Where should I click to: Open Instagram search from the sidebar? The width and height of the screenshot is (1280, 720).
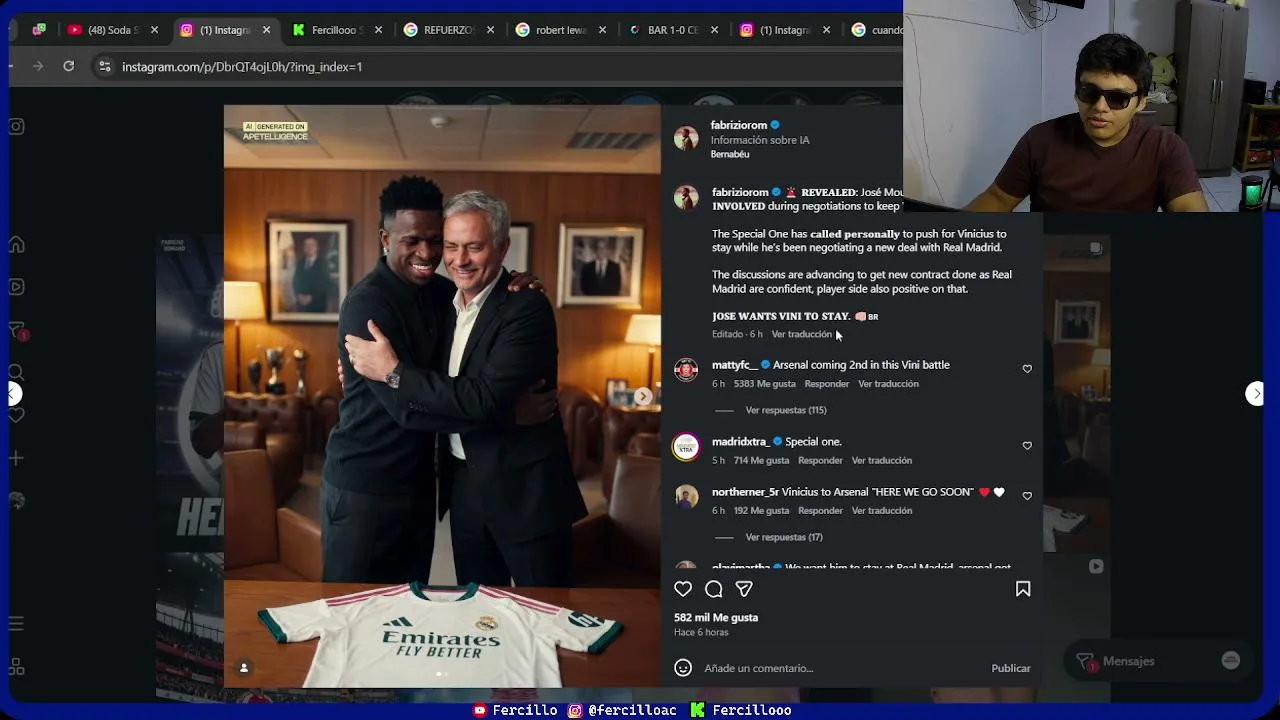16,372
